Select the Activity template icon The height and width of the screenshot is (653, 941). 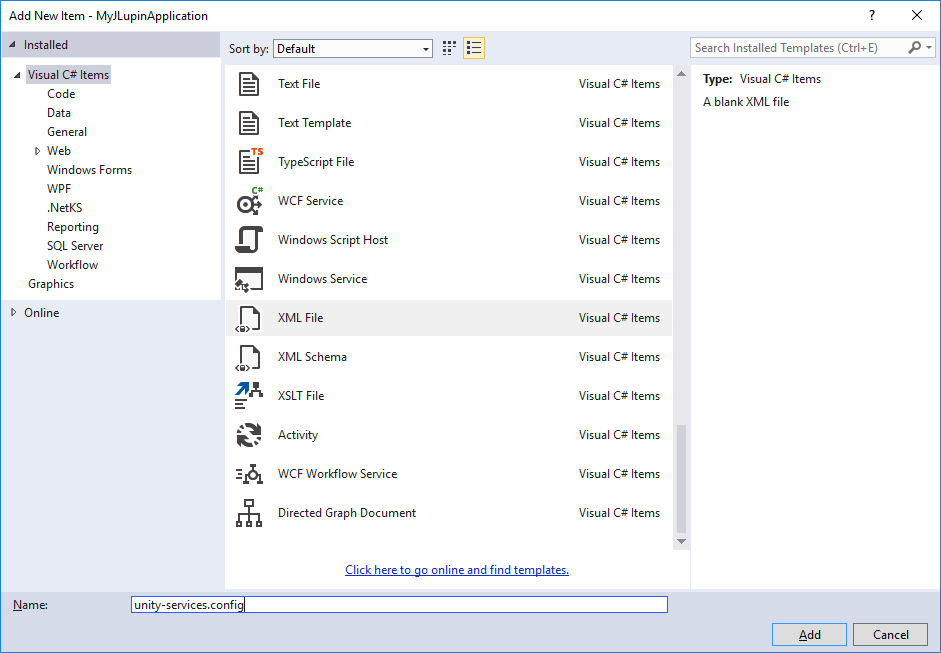(x=249, y=434)
